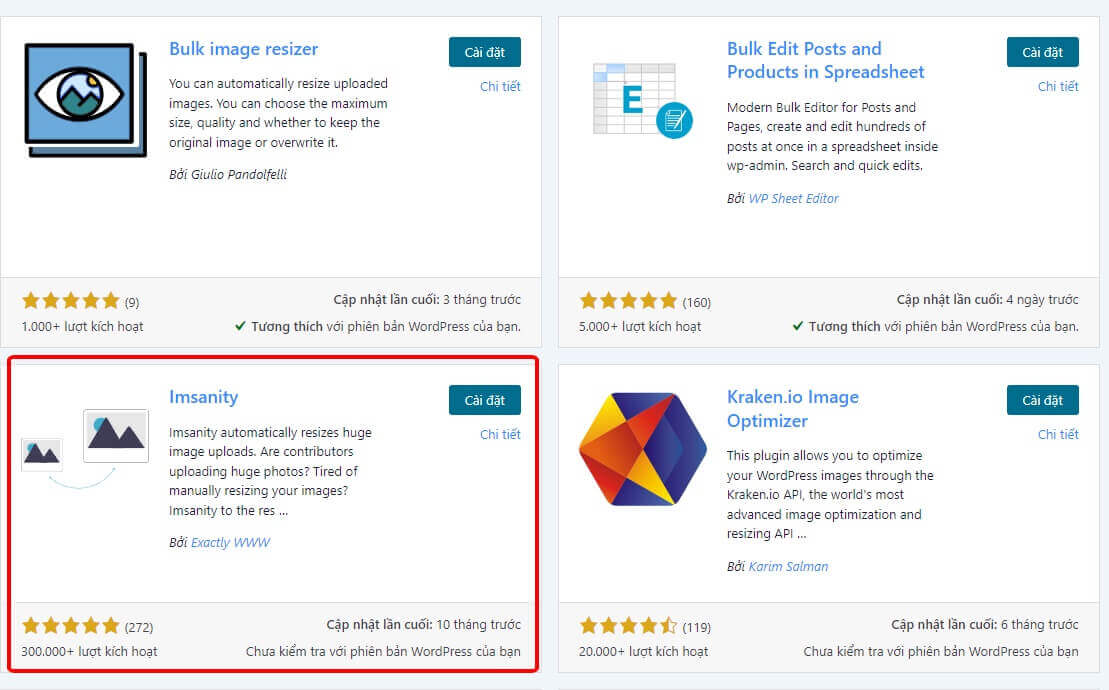Show Chi tiết for Imsanity
The image size is (1109, 690).
tap(500, 434)
